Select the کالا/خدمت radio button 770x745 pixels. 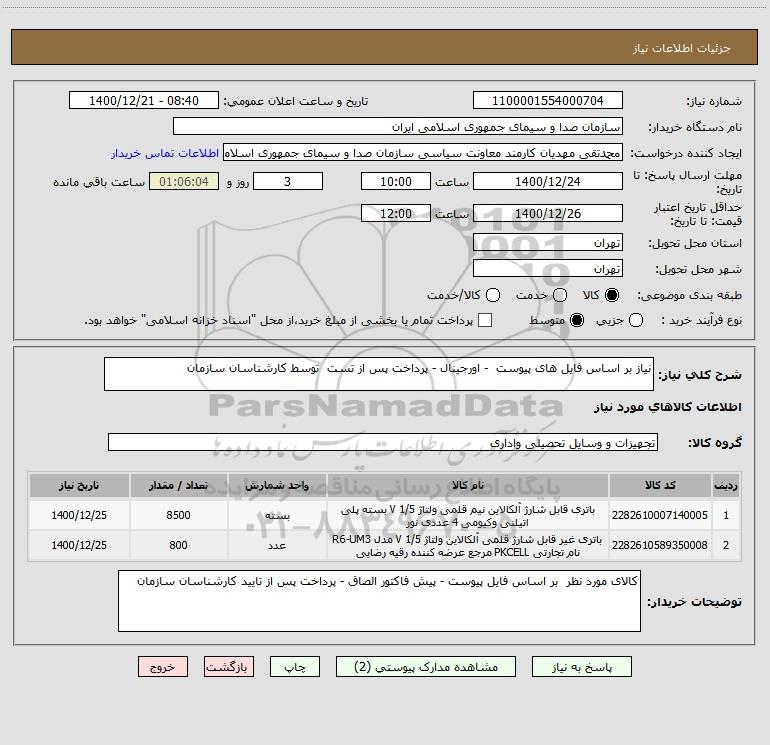coord(493,295)
